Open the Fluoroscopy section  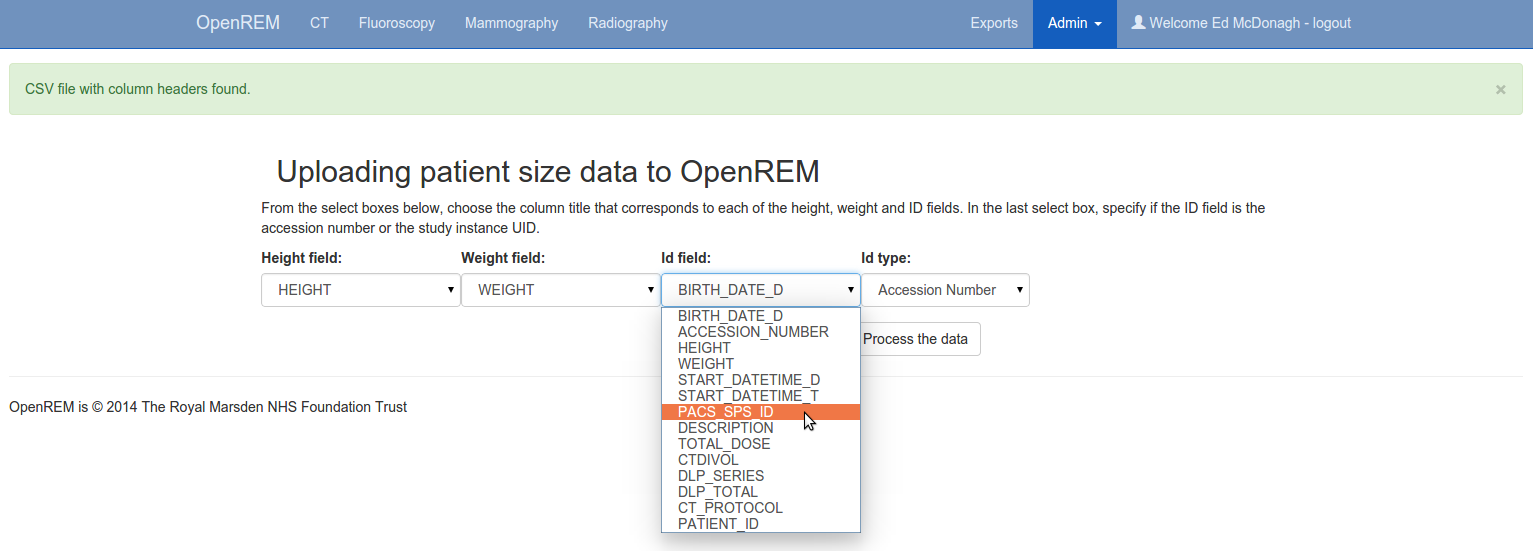(397, 23)
